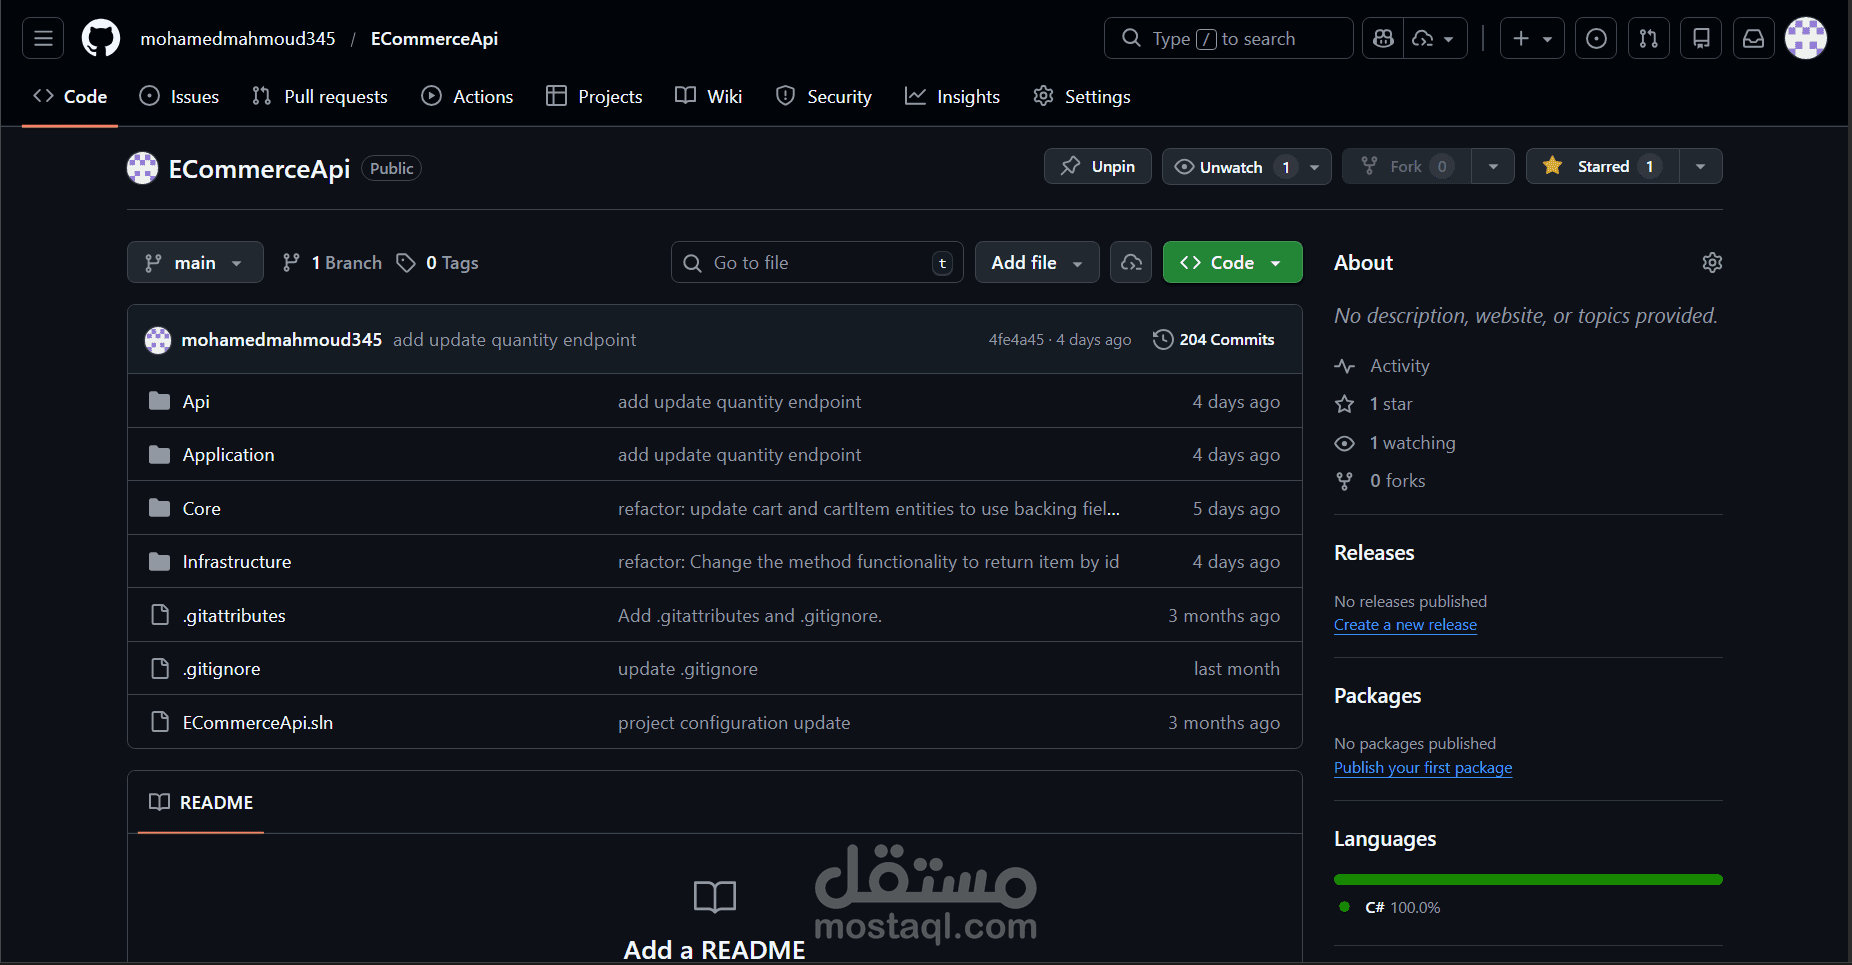The height and width of the screenshot is (965, 1852).
Task: Open the About section settings gear
Action: 1712,262
